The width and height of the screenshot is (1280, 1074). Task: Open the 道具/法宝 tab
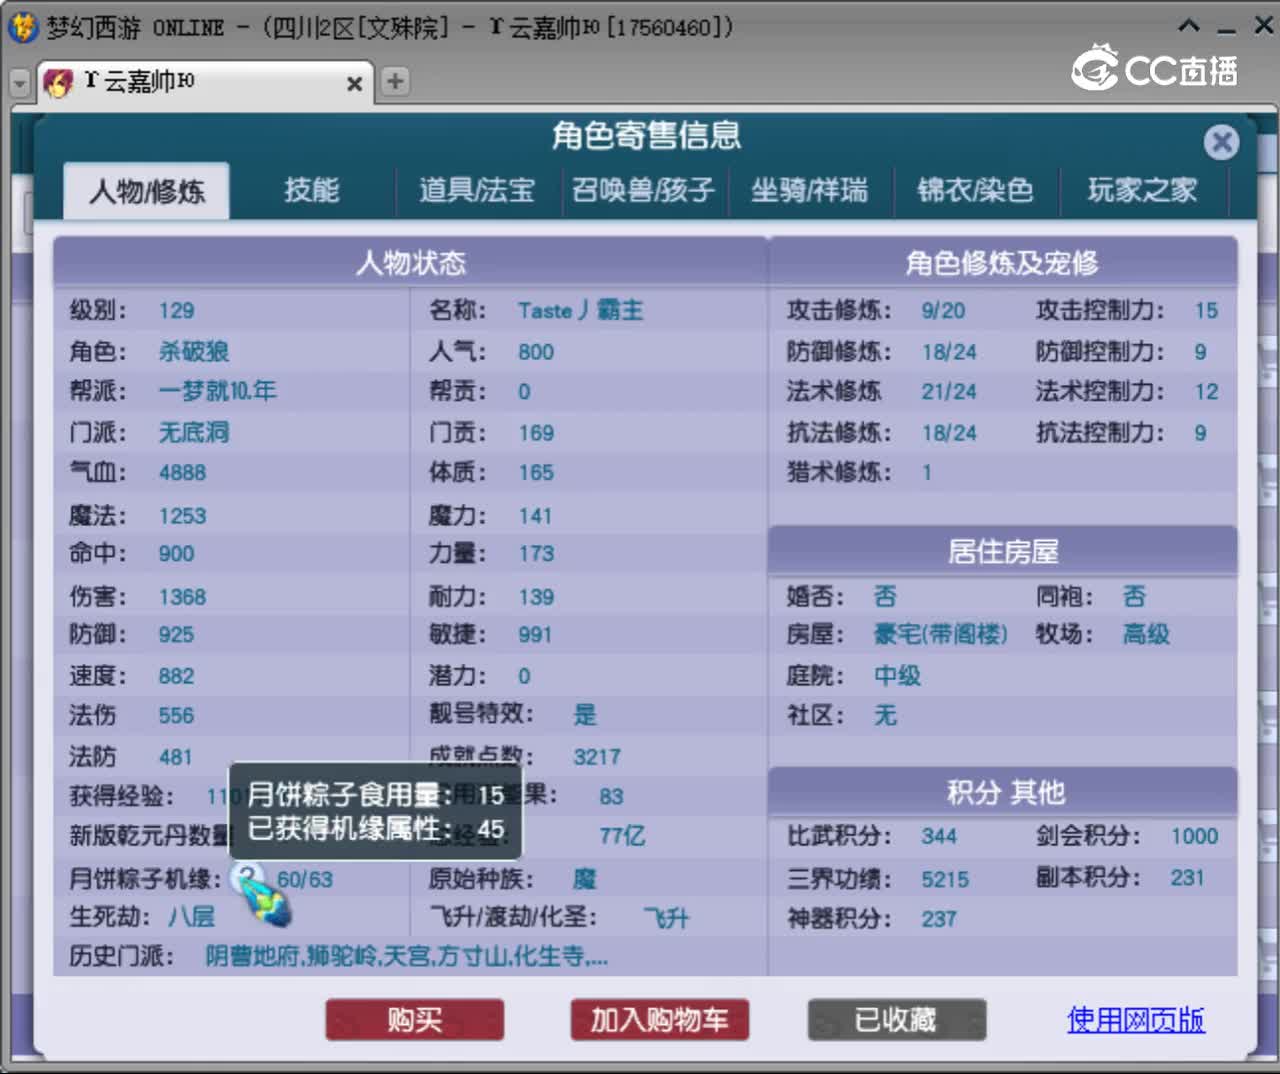point(476,190)
